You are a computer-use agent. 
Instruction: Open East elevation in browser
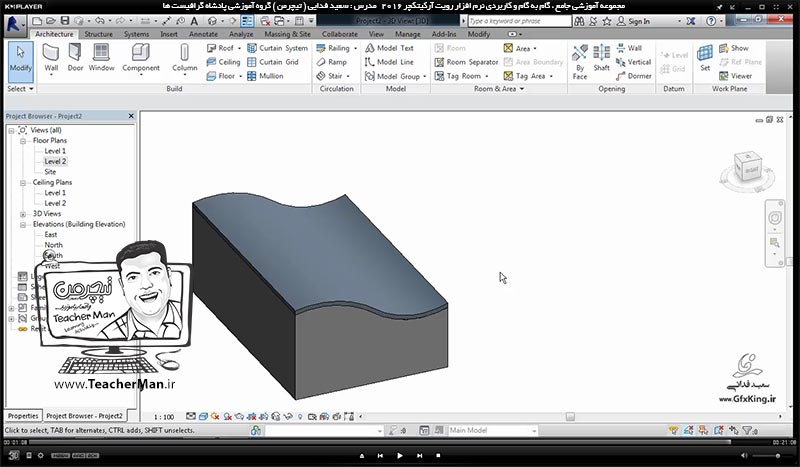(51, 235)
